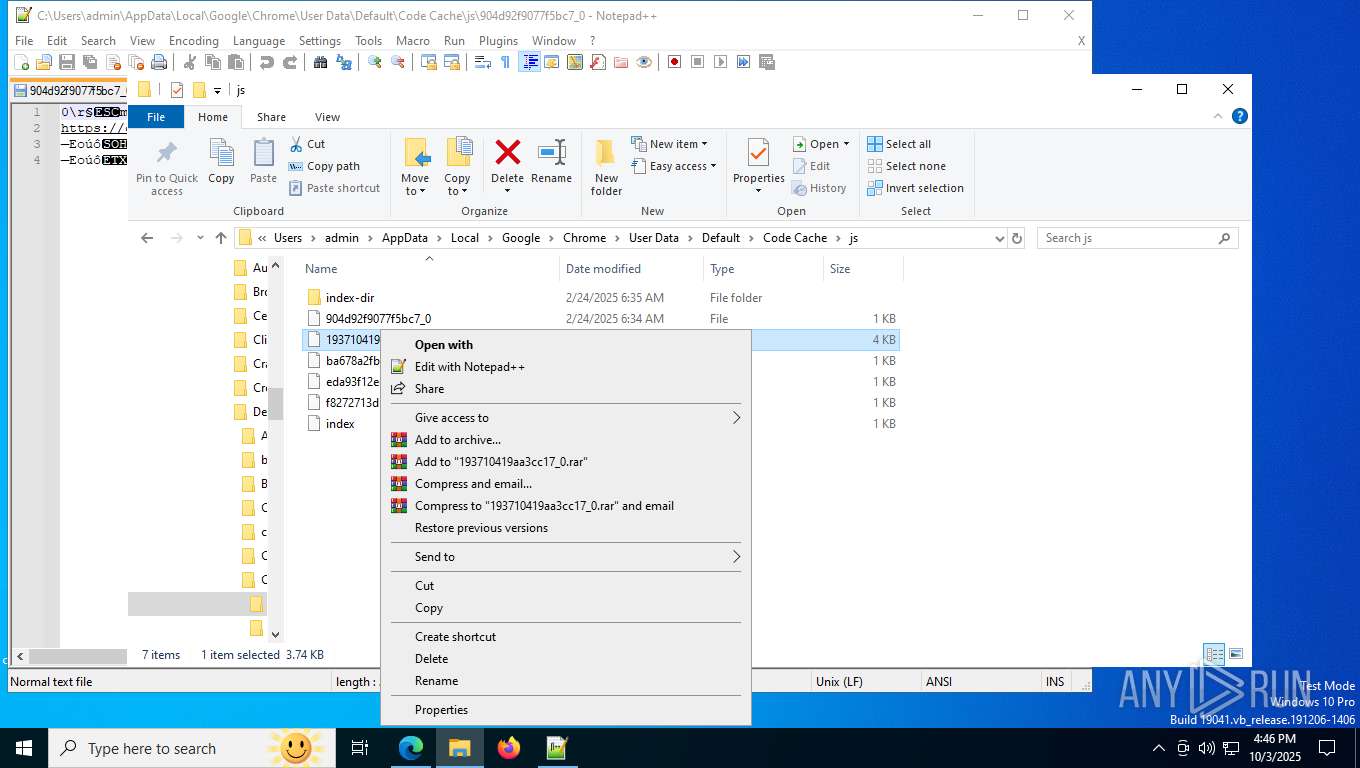1360x768 pixels.
Task: Click the Up one level arrow
Action: click(x=221, y=238)
